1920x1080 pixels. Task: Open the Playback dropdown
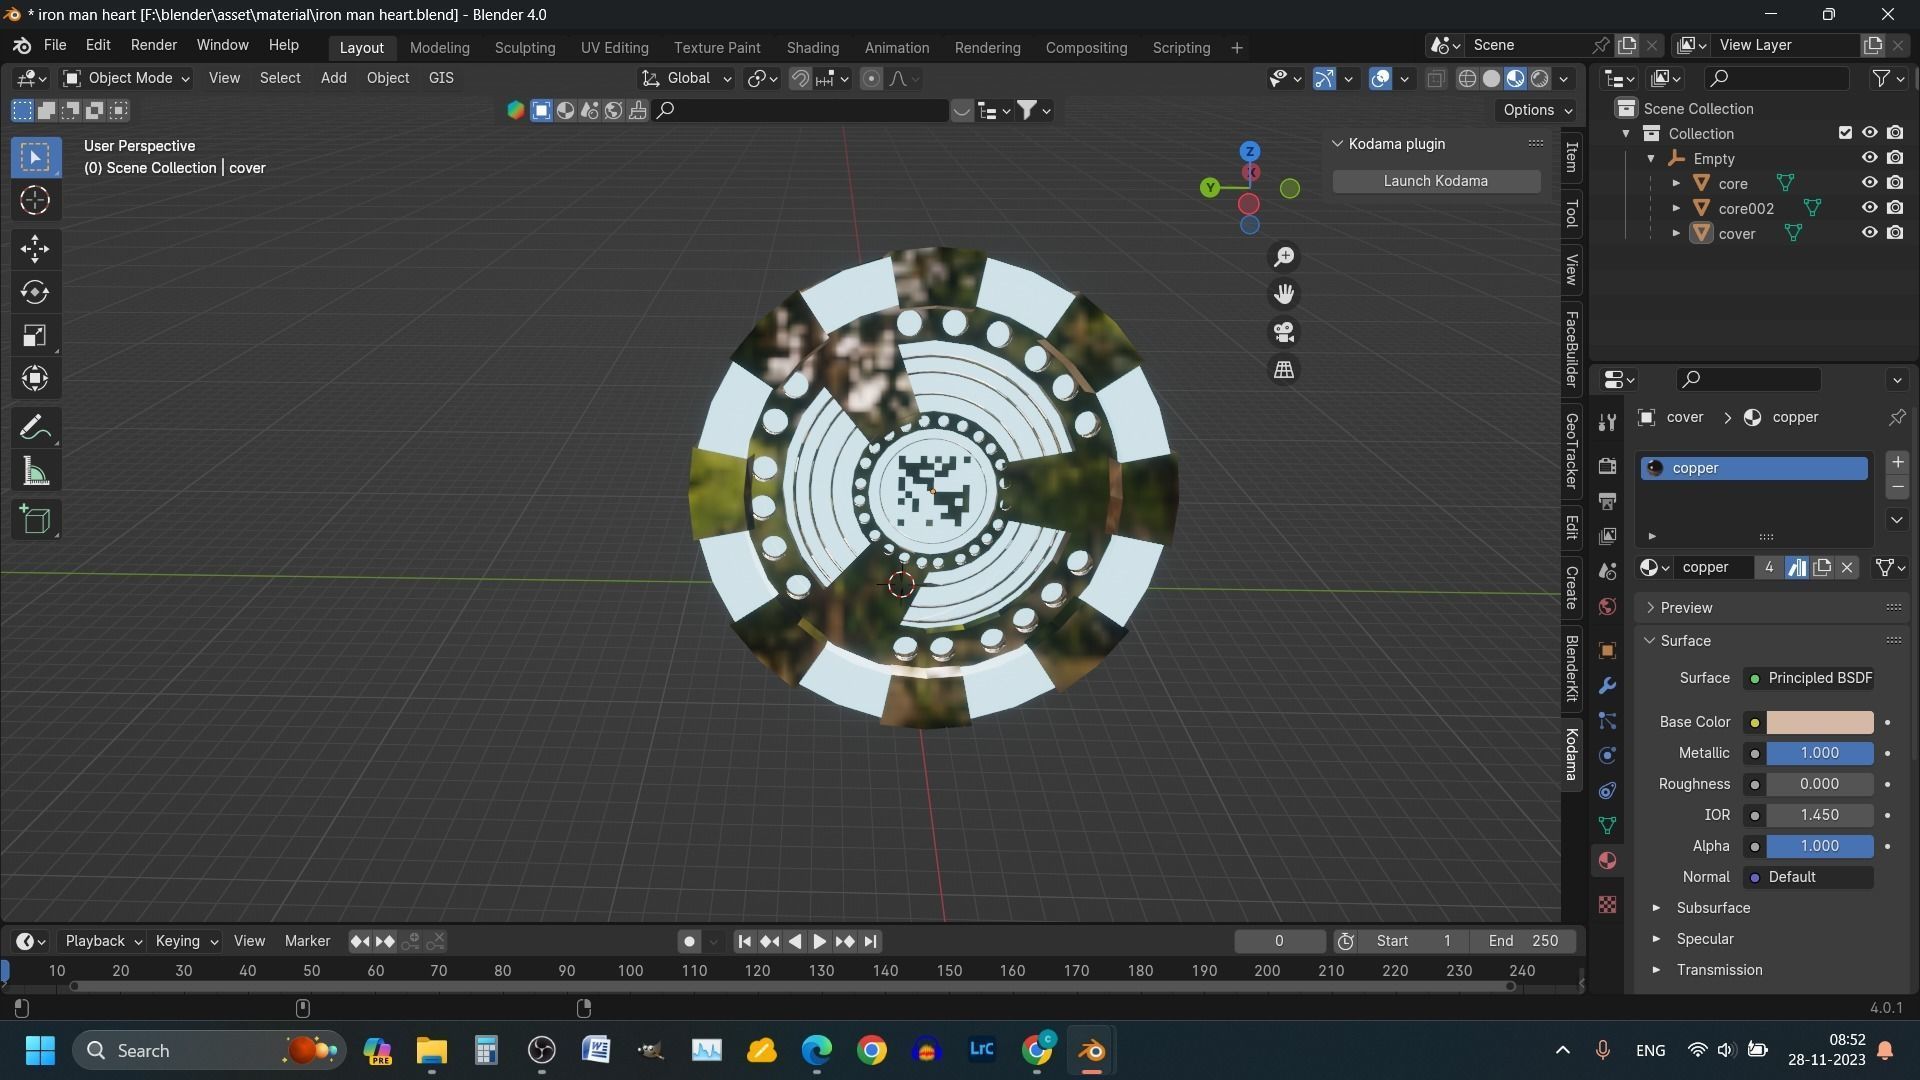tap(103, 942)
